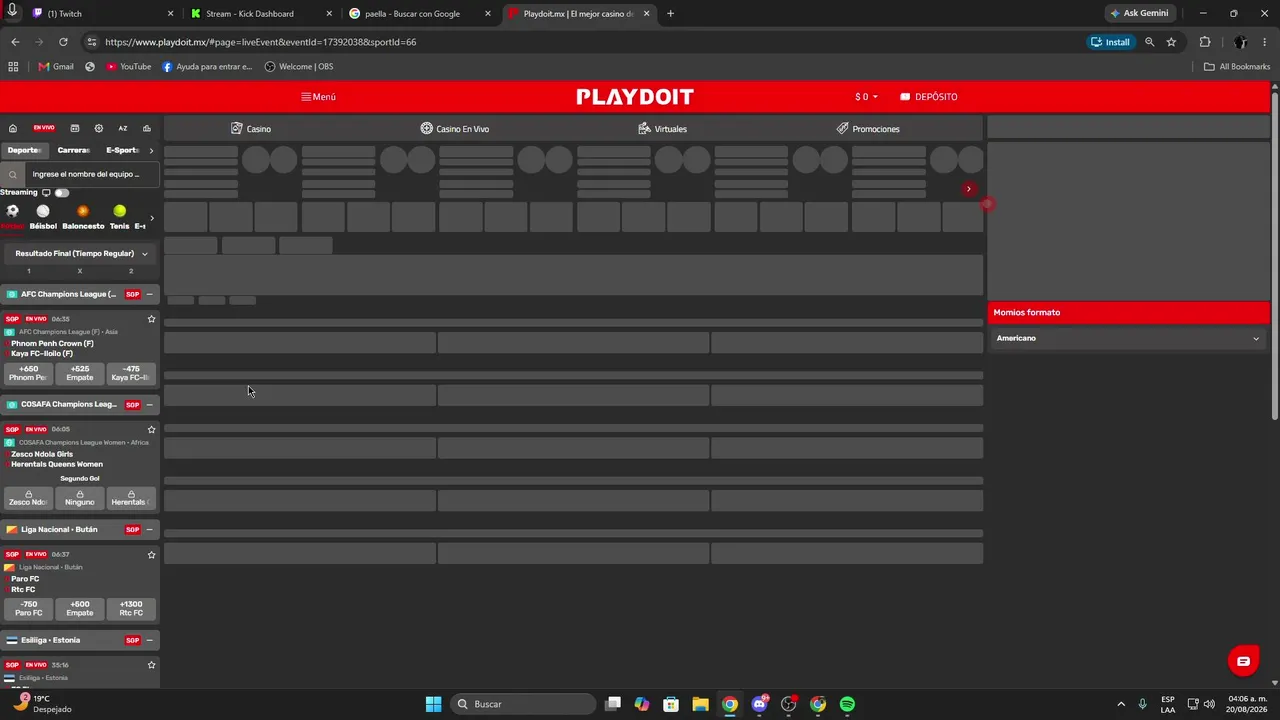The width and height of the screenshot is (1280, 720).
Task: Go to sportsbook home icon
Action: pyautogui.click(x=13, y=128)
